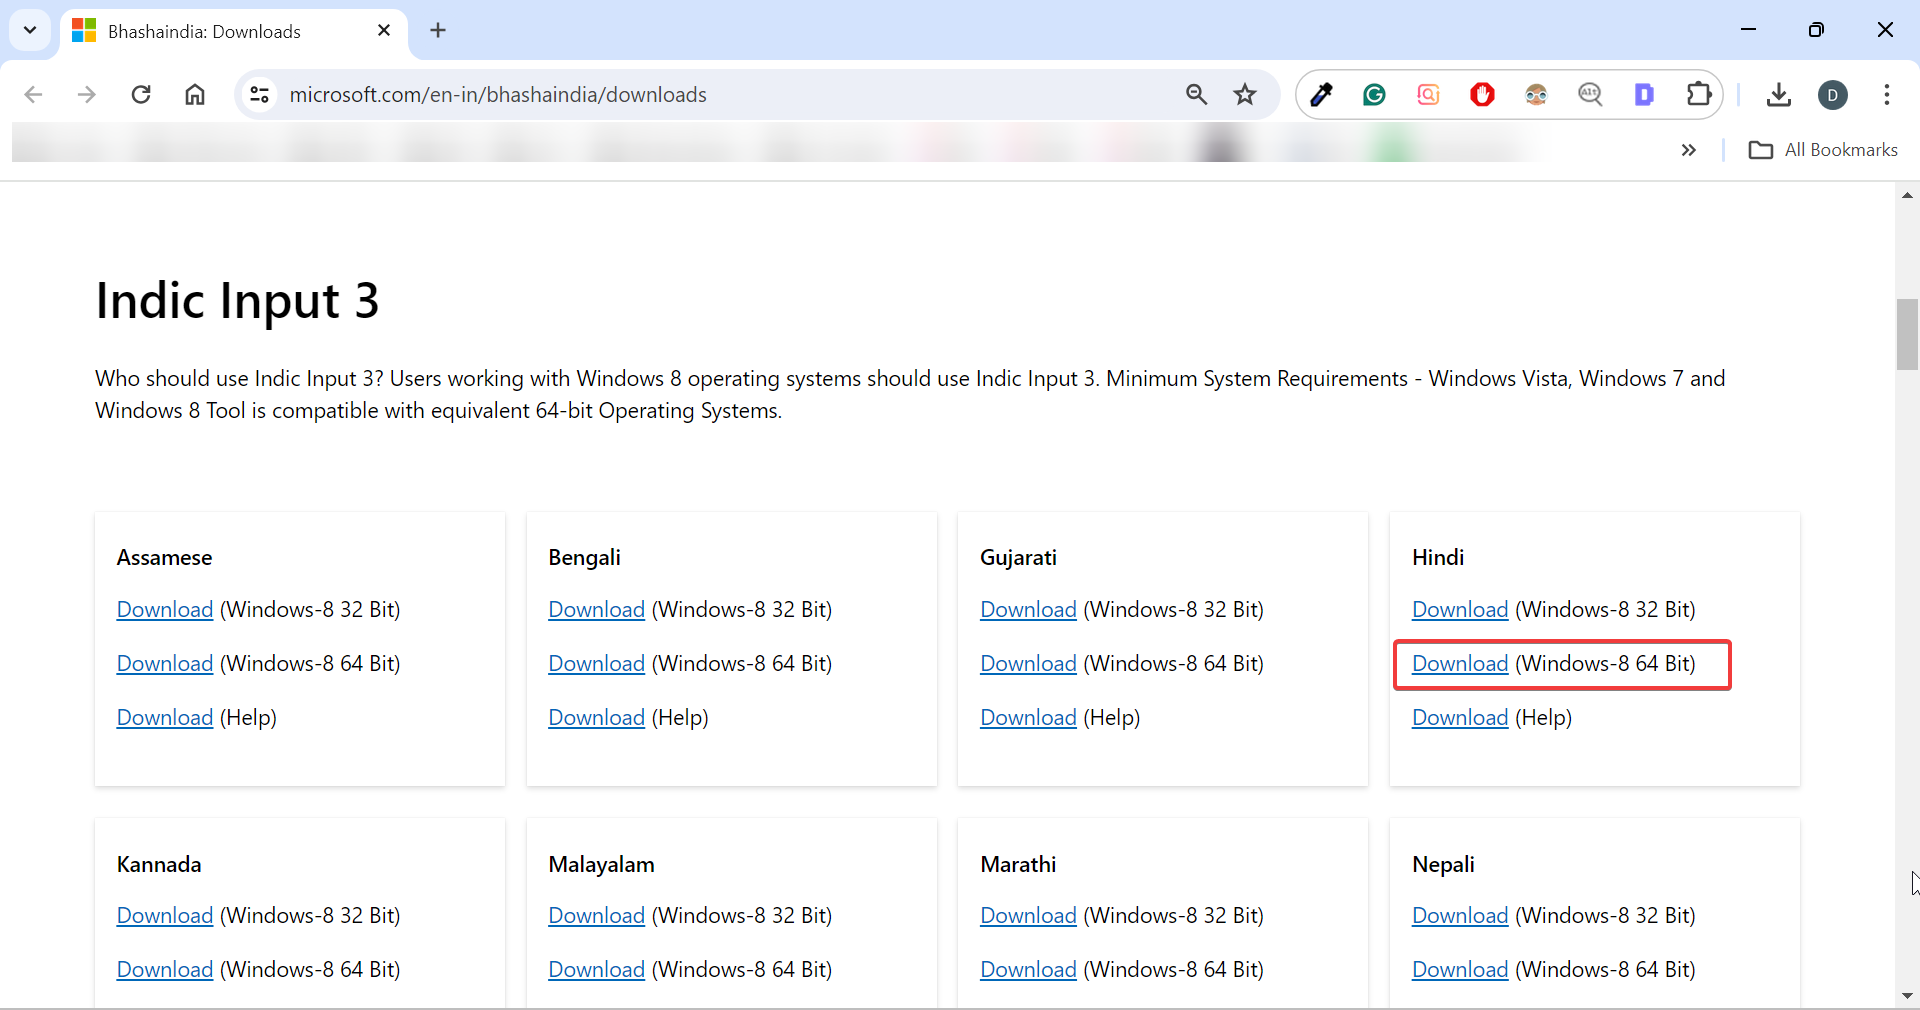This screenshot has height=1010, width=1920.
Task: Download Gujarati Windows-8 32 Bit
Action: click(x=1029, y=610)
